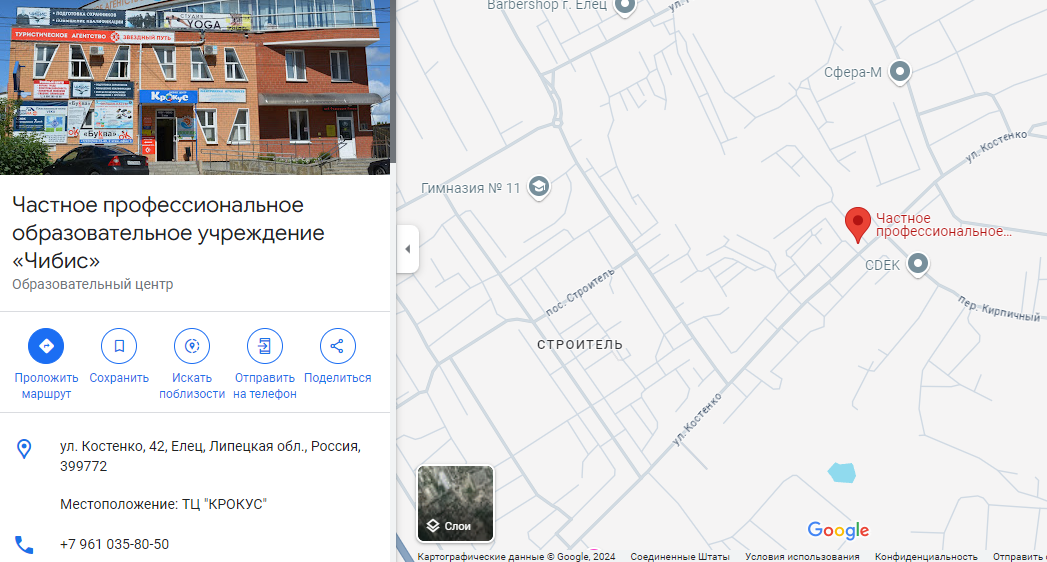1047x562 pixels.
Task: Click the red Частное профессиональное... map label
Action: point(944,225)
